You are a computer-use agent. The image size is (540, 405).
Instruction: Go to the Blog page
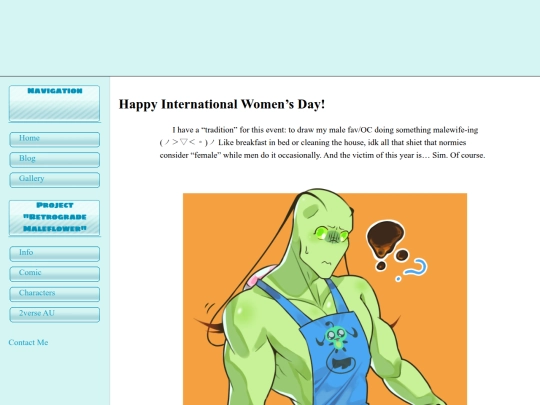pos(54,159)
